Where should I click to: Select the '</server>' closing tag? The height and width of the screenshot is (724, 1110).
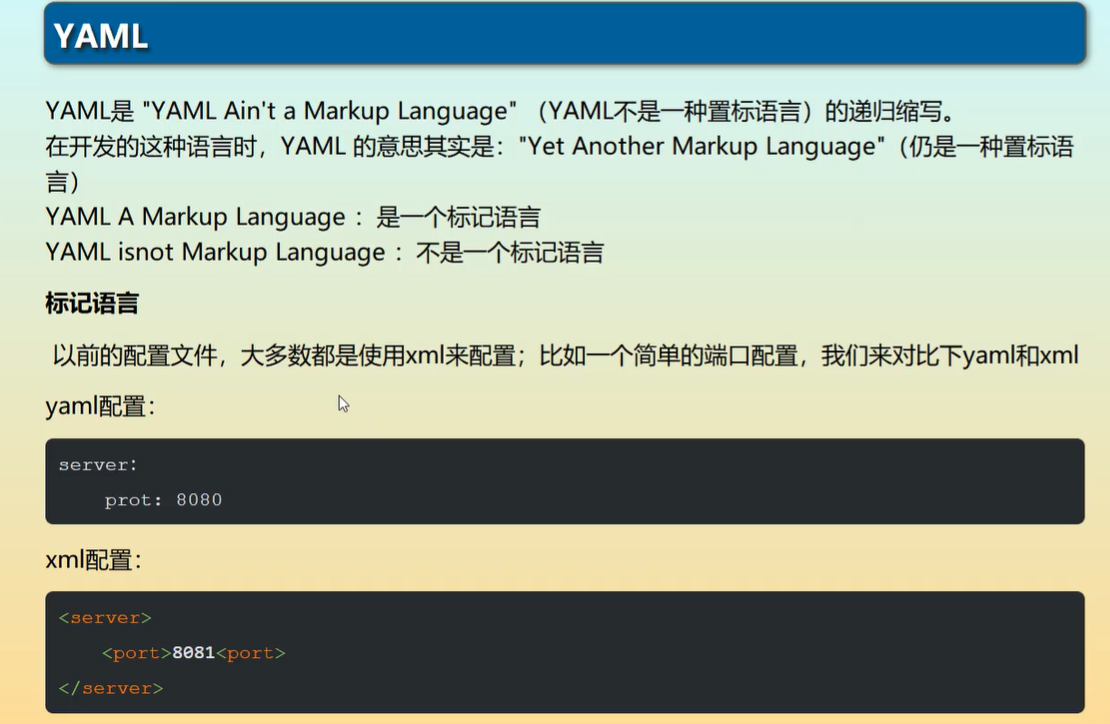coord(112,688)
